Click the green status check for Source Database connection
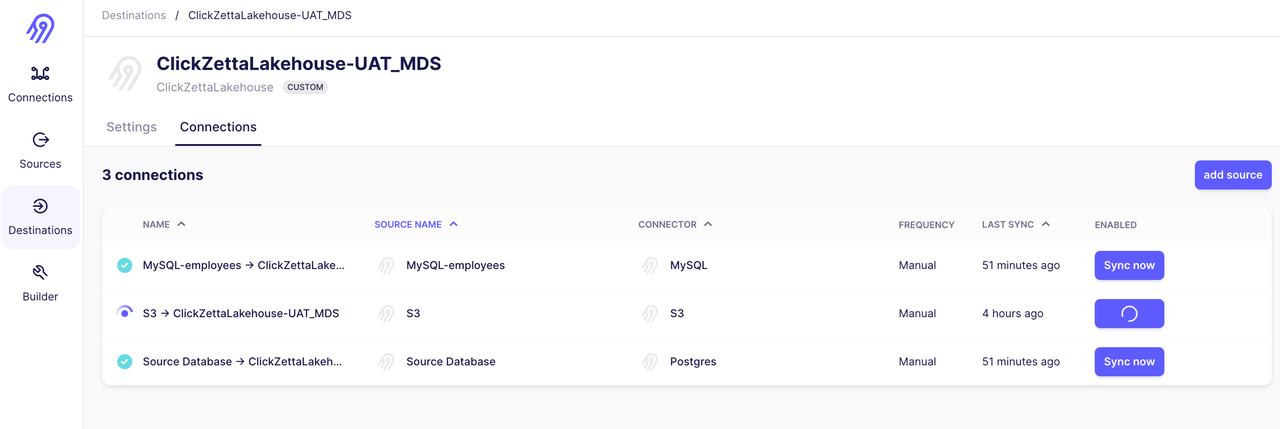1280x429 pixels. (124, 362)
